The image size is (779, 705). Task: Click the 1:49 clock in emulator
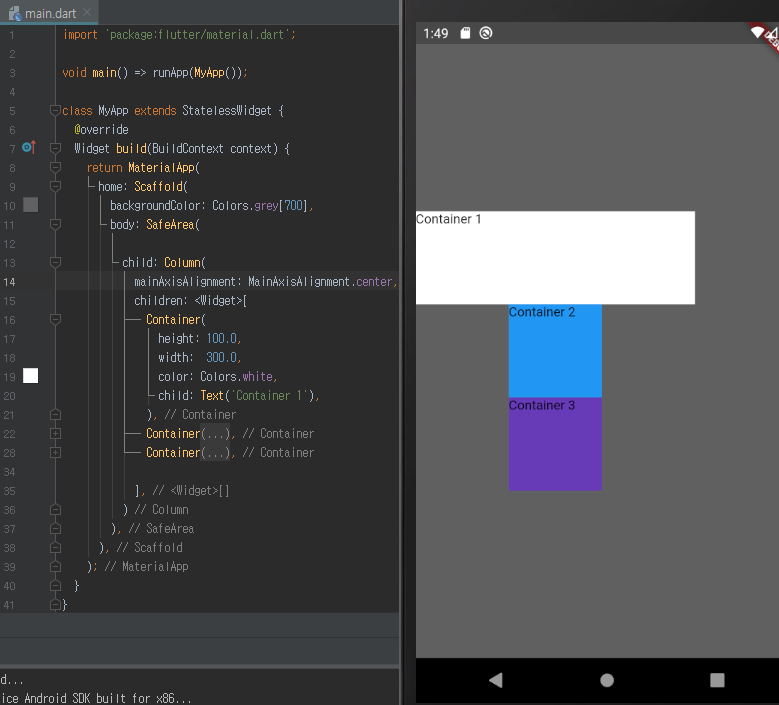point(436,33)
